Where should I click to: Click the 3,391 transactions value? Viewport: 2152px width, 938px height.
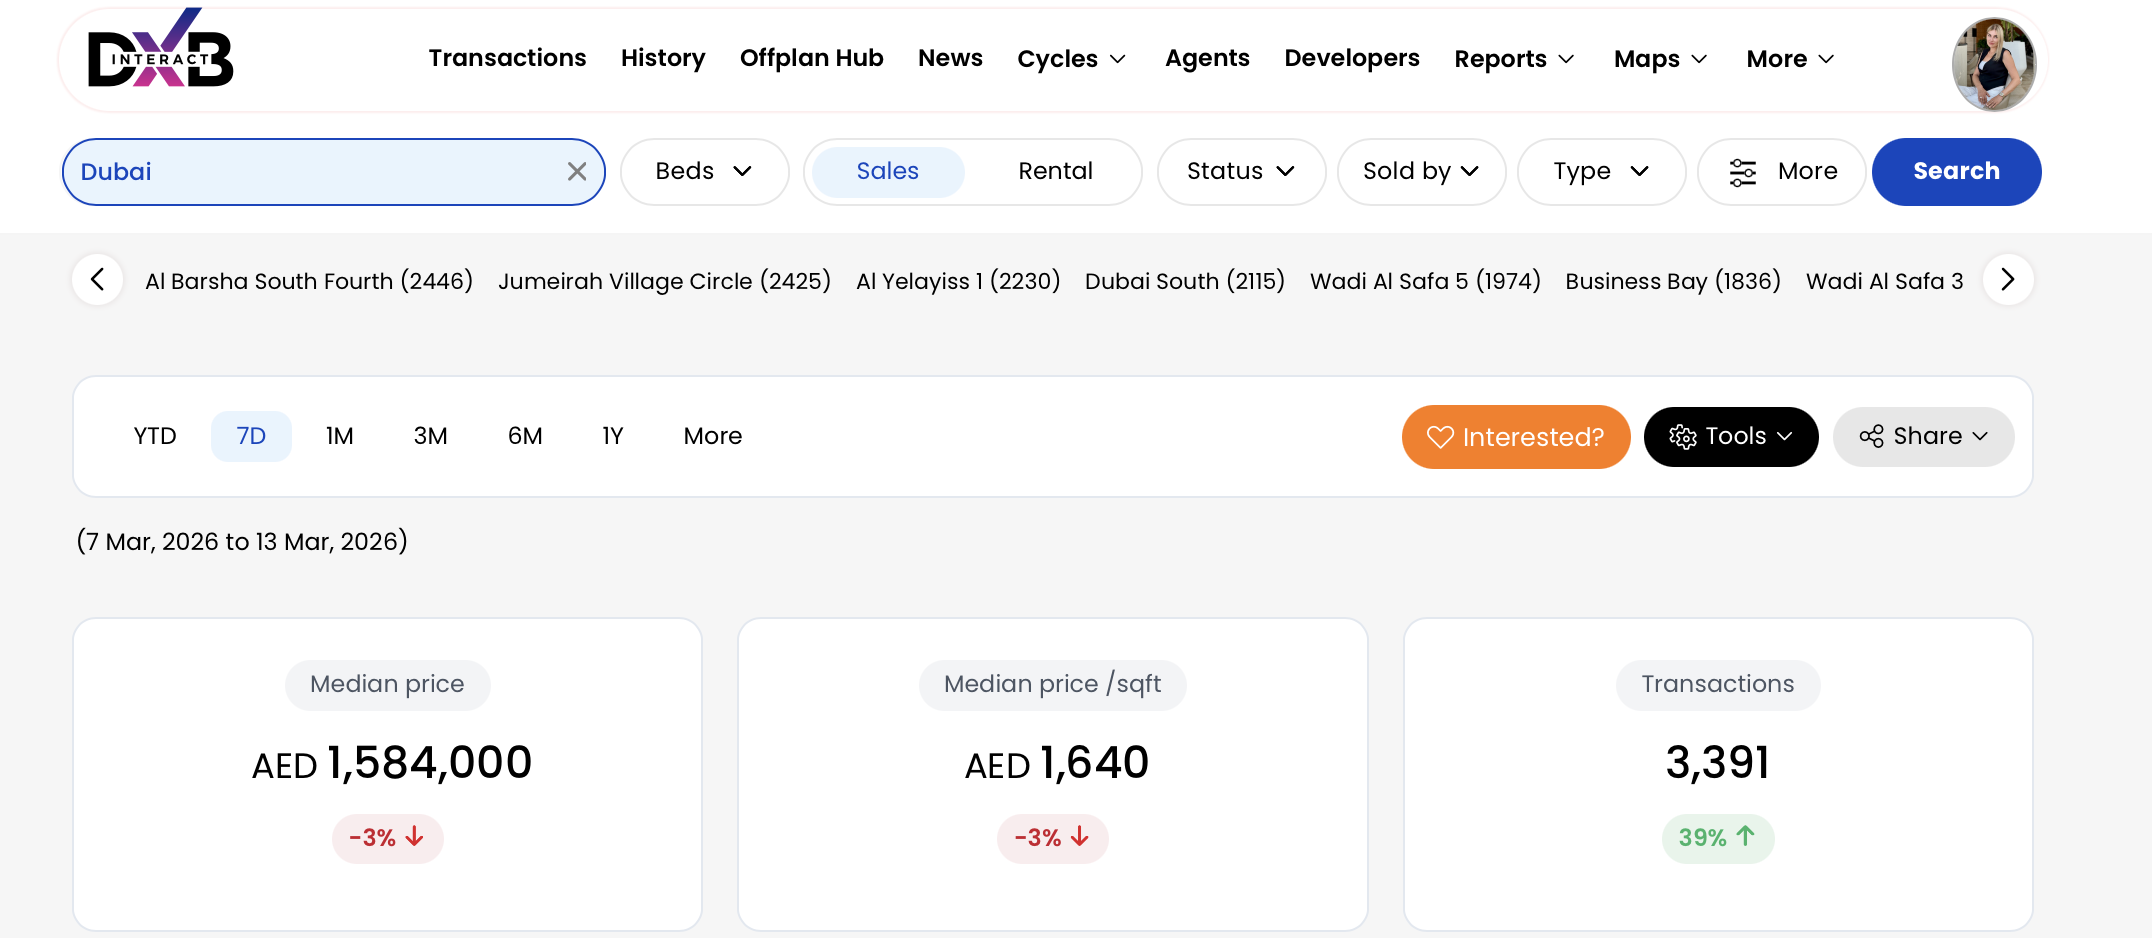[1717, 763]
